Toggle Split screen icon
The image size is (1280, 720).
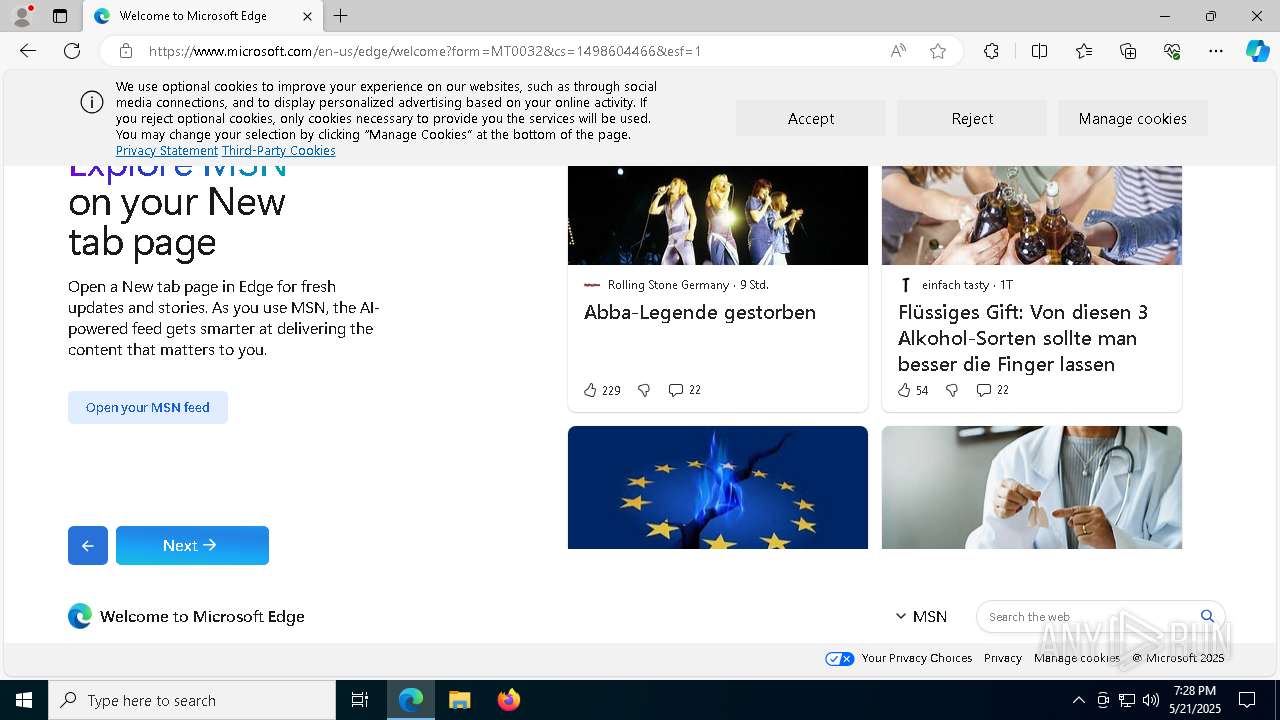[1039, 51]
